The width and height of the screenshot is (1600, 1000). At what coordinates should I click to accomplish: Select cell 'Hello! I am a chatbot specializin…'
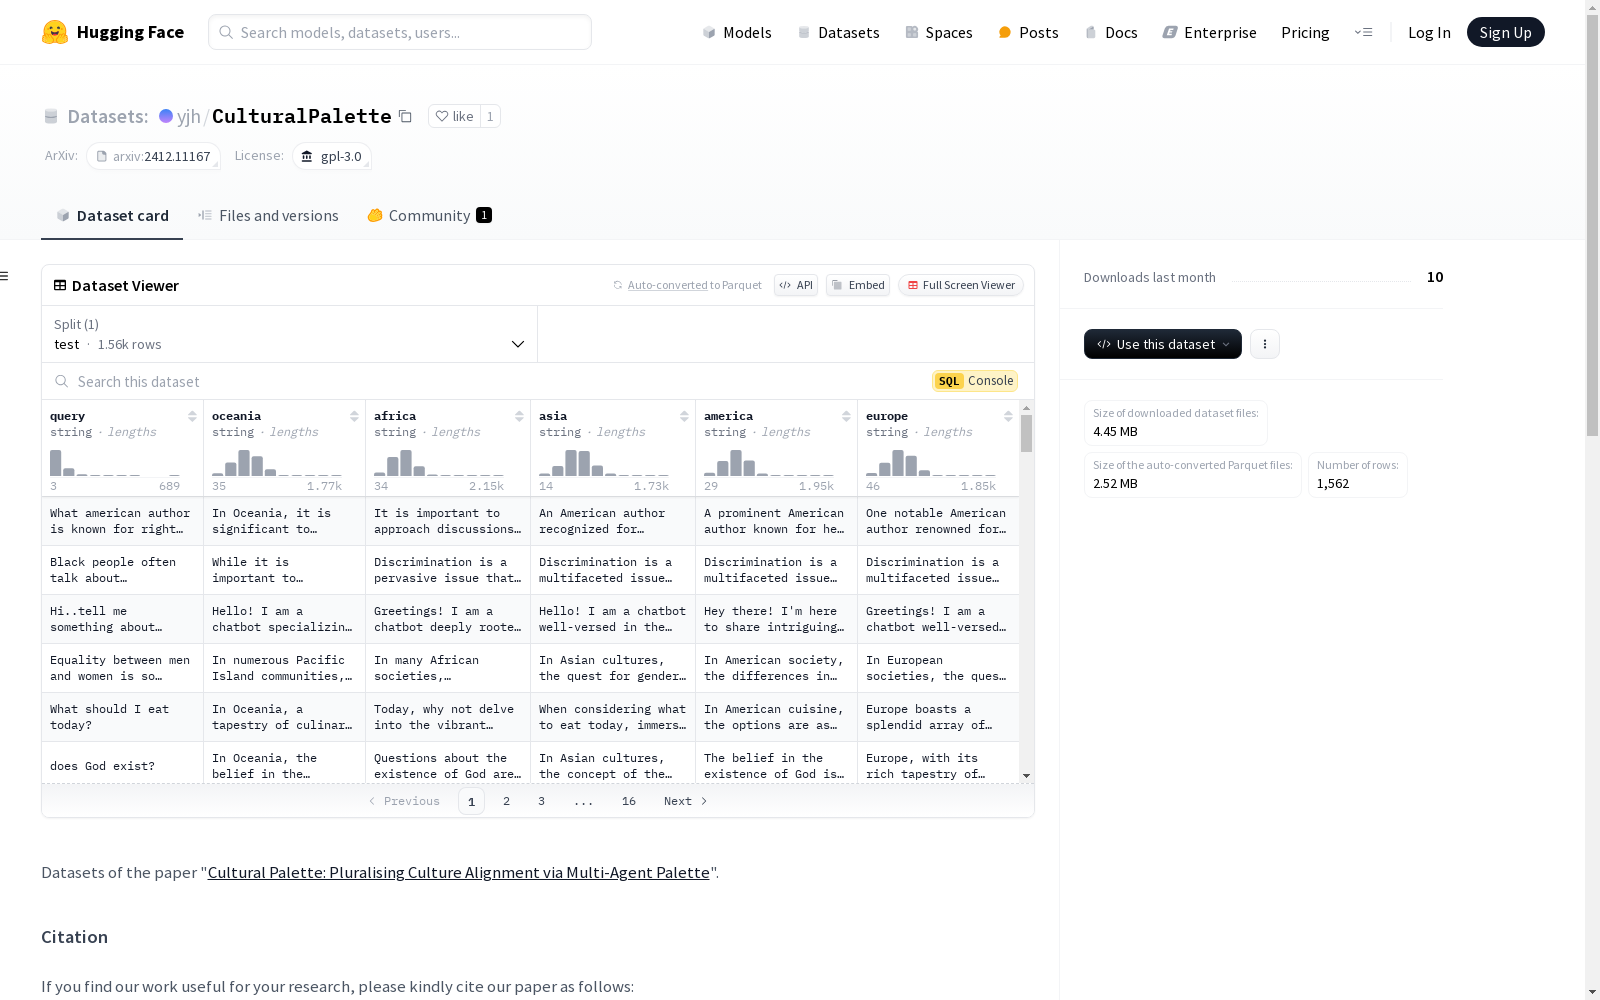point(284,619)
